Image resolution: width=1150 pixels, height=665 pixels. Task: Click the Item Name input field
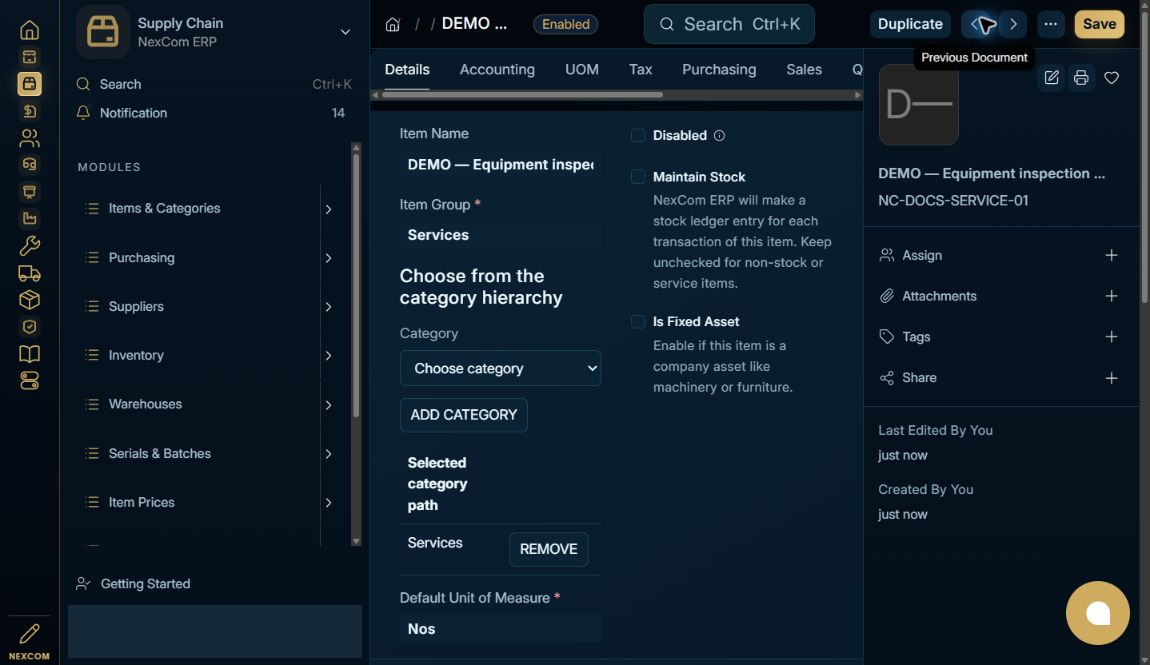(500, 164)
